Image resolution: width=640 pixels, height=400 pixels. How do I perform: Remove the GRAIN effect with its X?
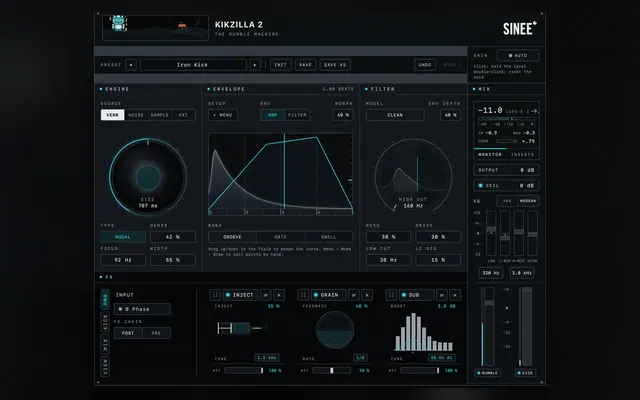click(367, 295)
